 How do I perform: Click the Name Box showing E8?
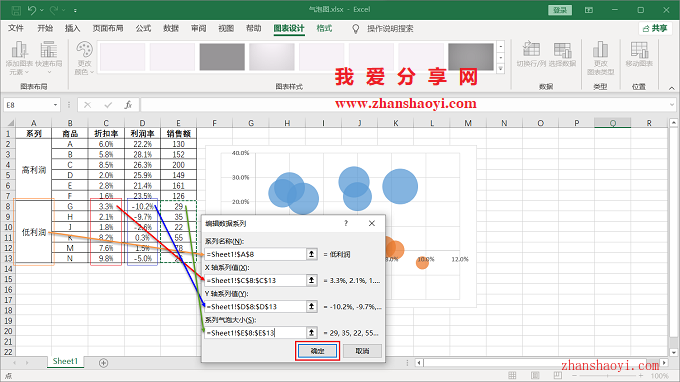(x=28, y=105)
